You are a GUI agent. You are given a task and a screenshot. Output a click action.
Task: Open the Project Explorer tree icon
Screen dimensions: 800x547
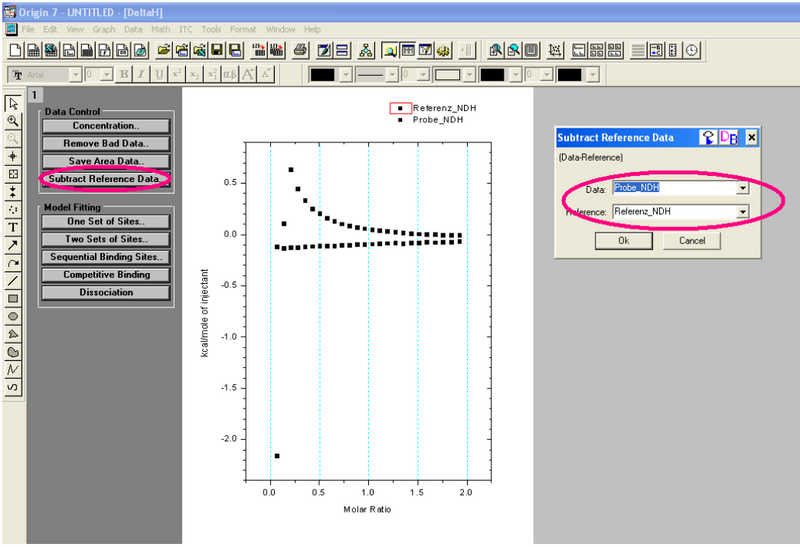pyautogui.click(x=366, y=50)
